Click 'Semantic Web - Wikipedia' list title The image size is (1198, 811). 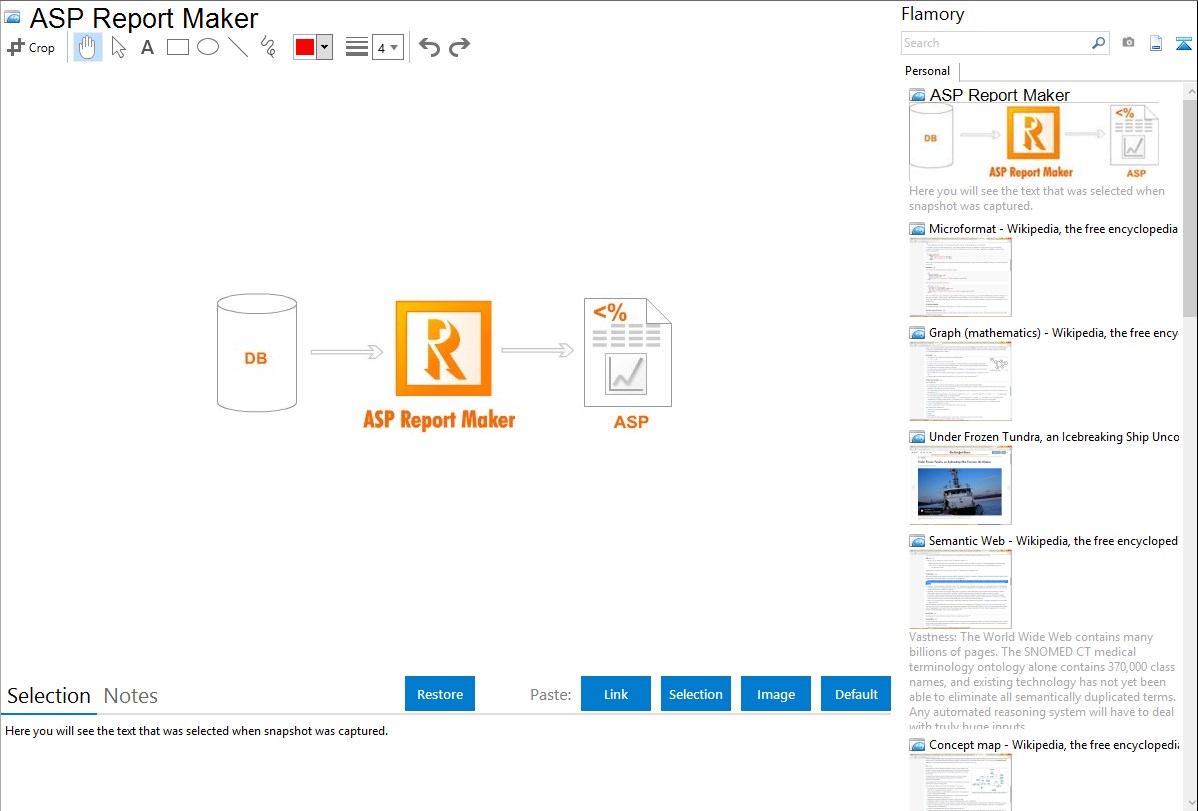(1053, 540)
